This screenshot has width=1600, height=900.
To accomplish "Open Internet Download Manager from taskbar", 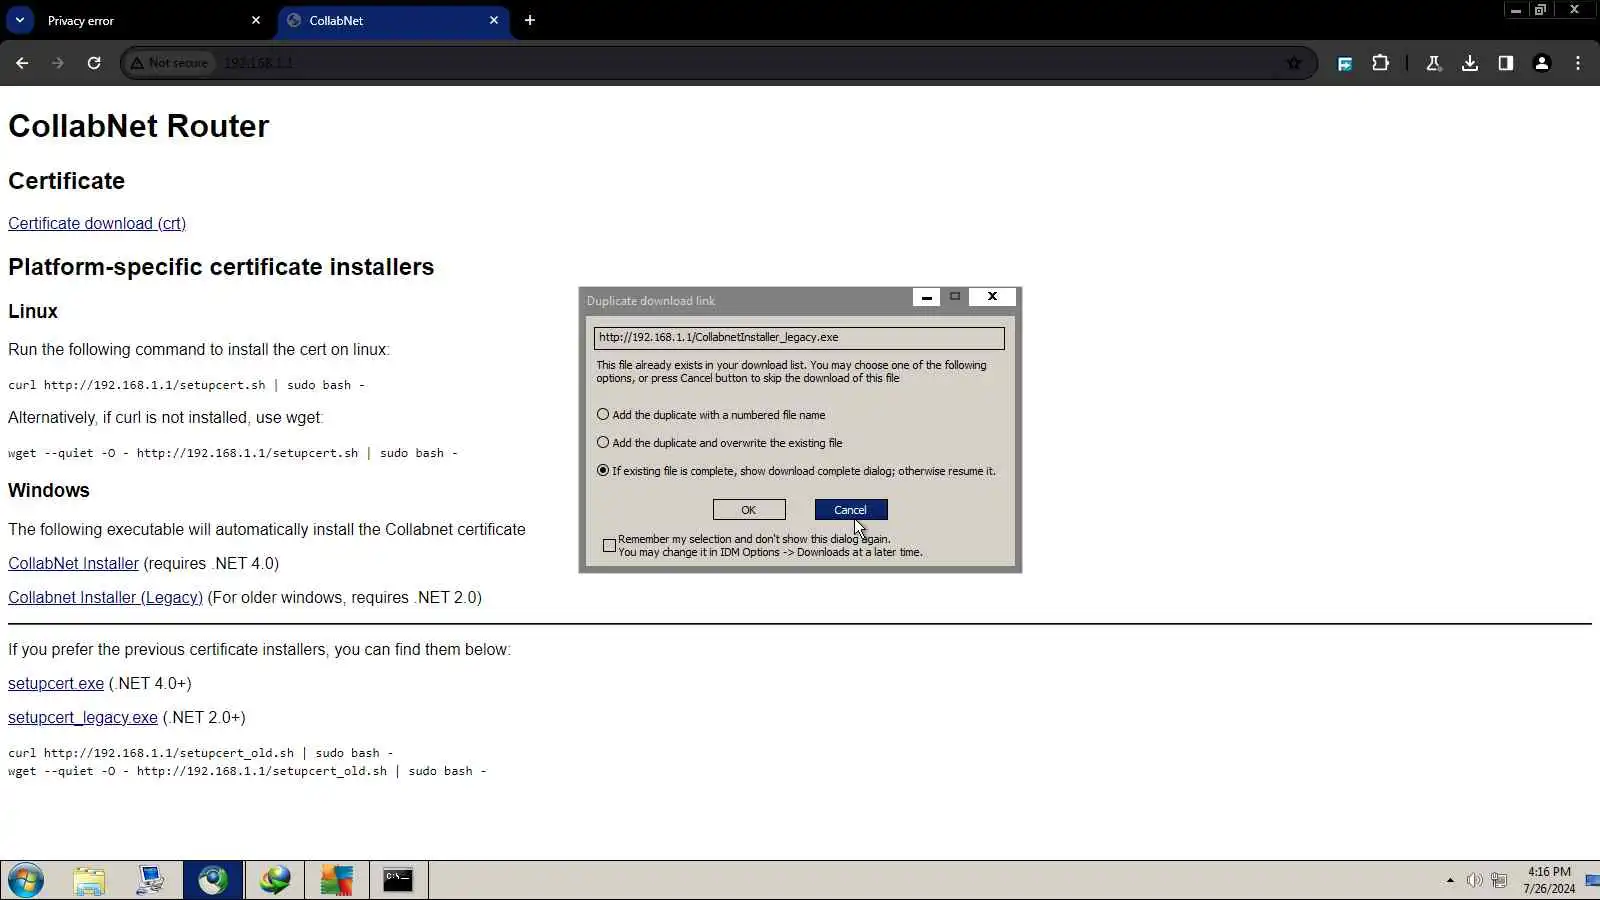I will (x=275, y=881).
